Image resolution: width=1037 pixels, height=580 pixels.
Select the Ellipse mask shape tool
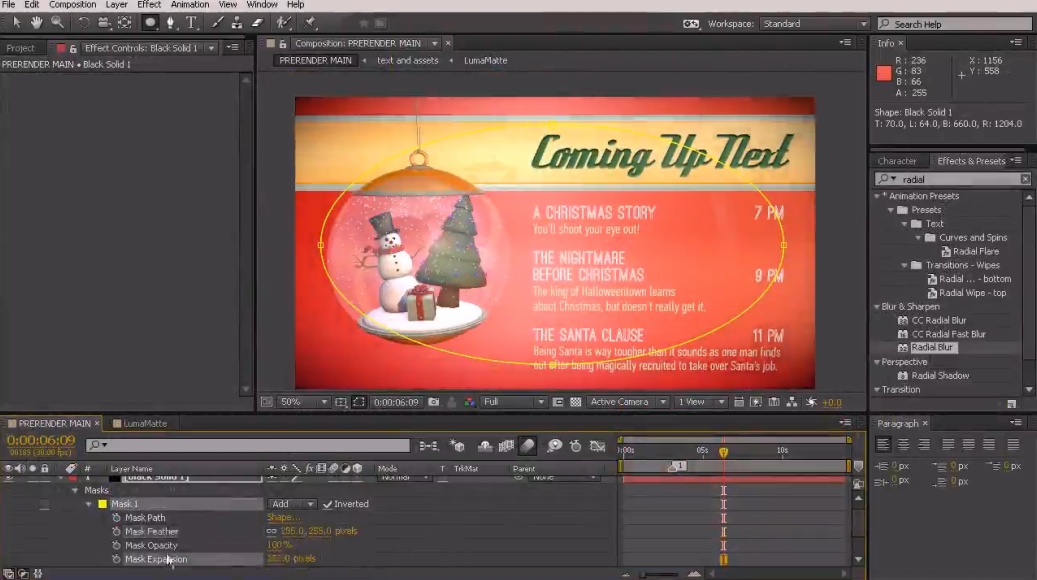click(x=150, y=23)
